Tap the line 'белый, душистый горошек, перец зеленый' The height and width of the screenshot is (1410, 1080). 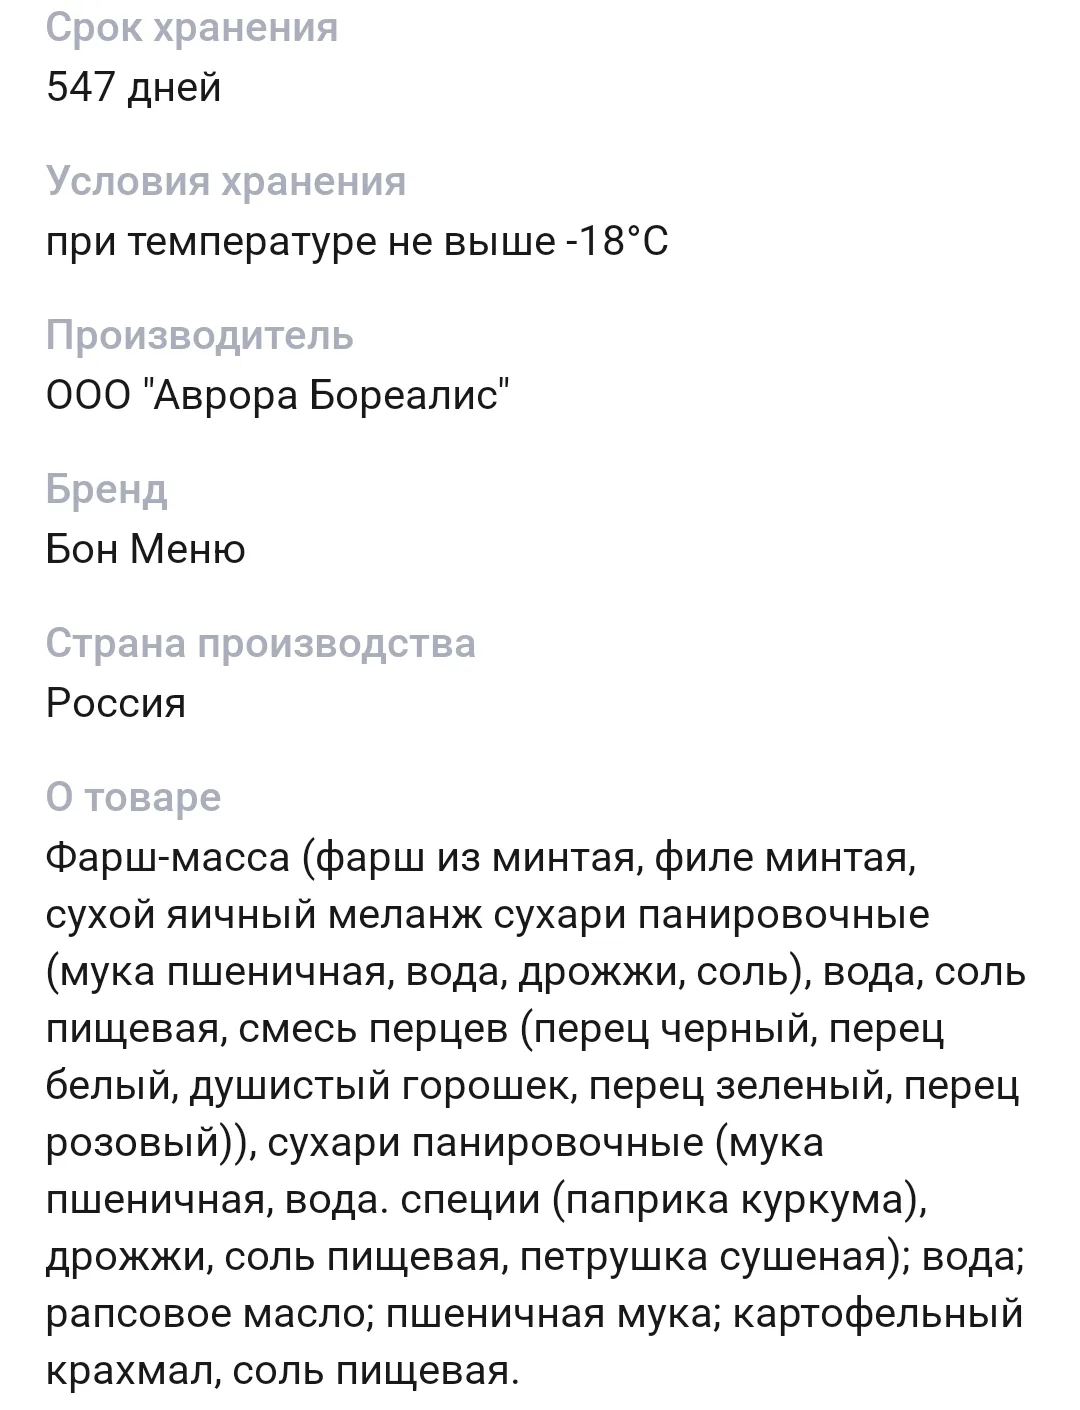[x=533, y=1087]
